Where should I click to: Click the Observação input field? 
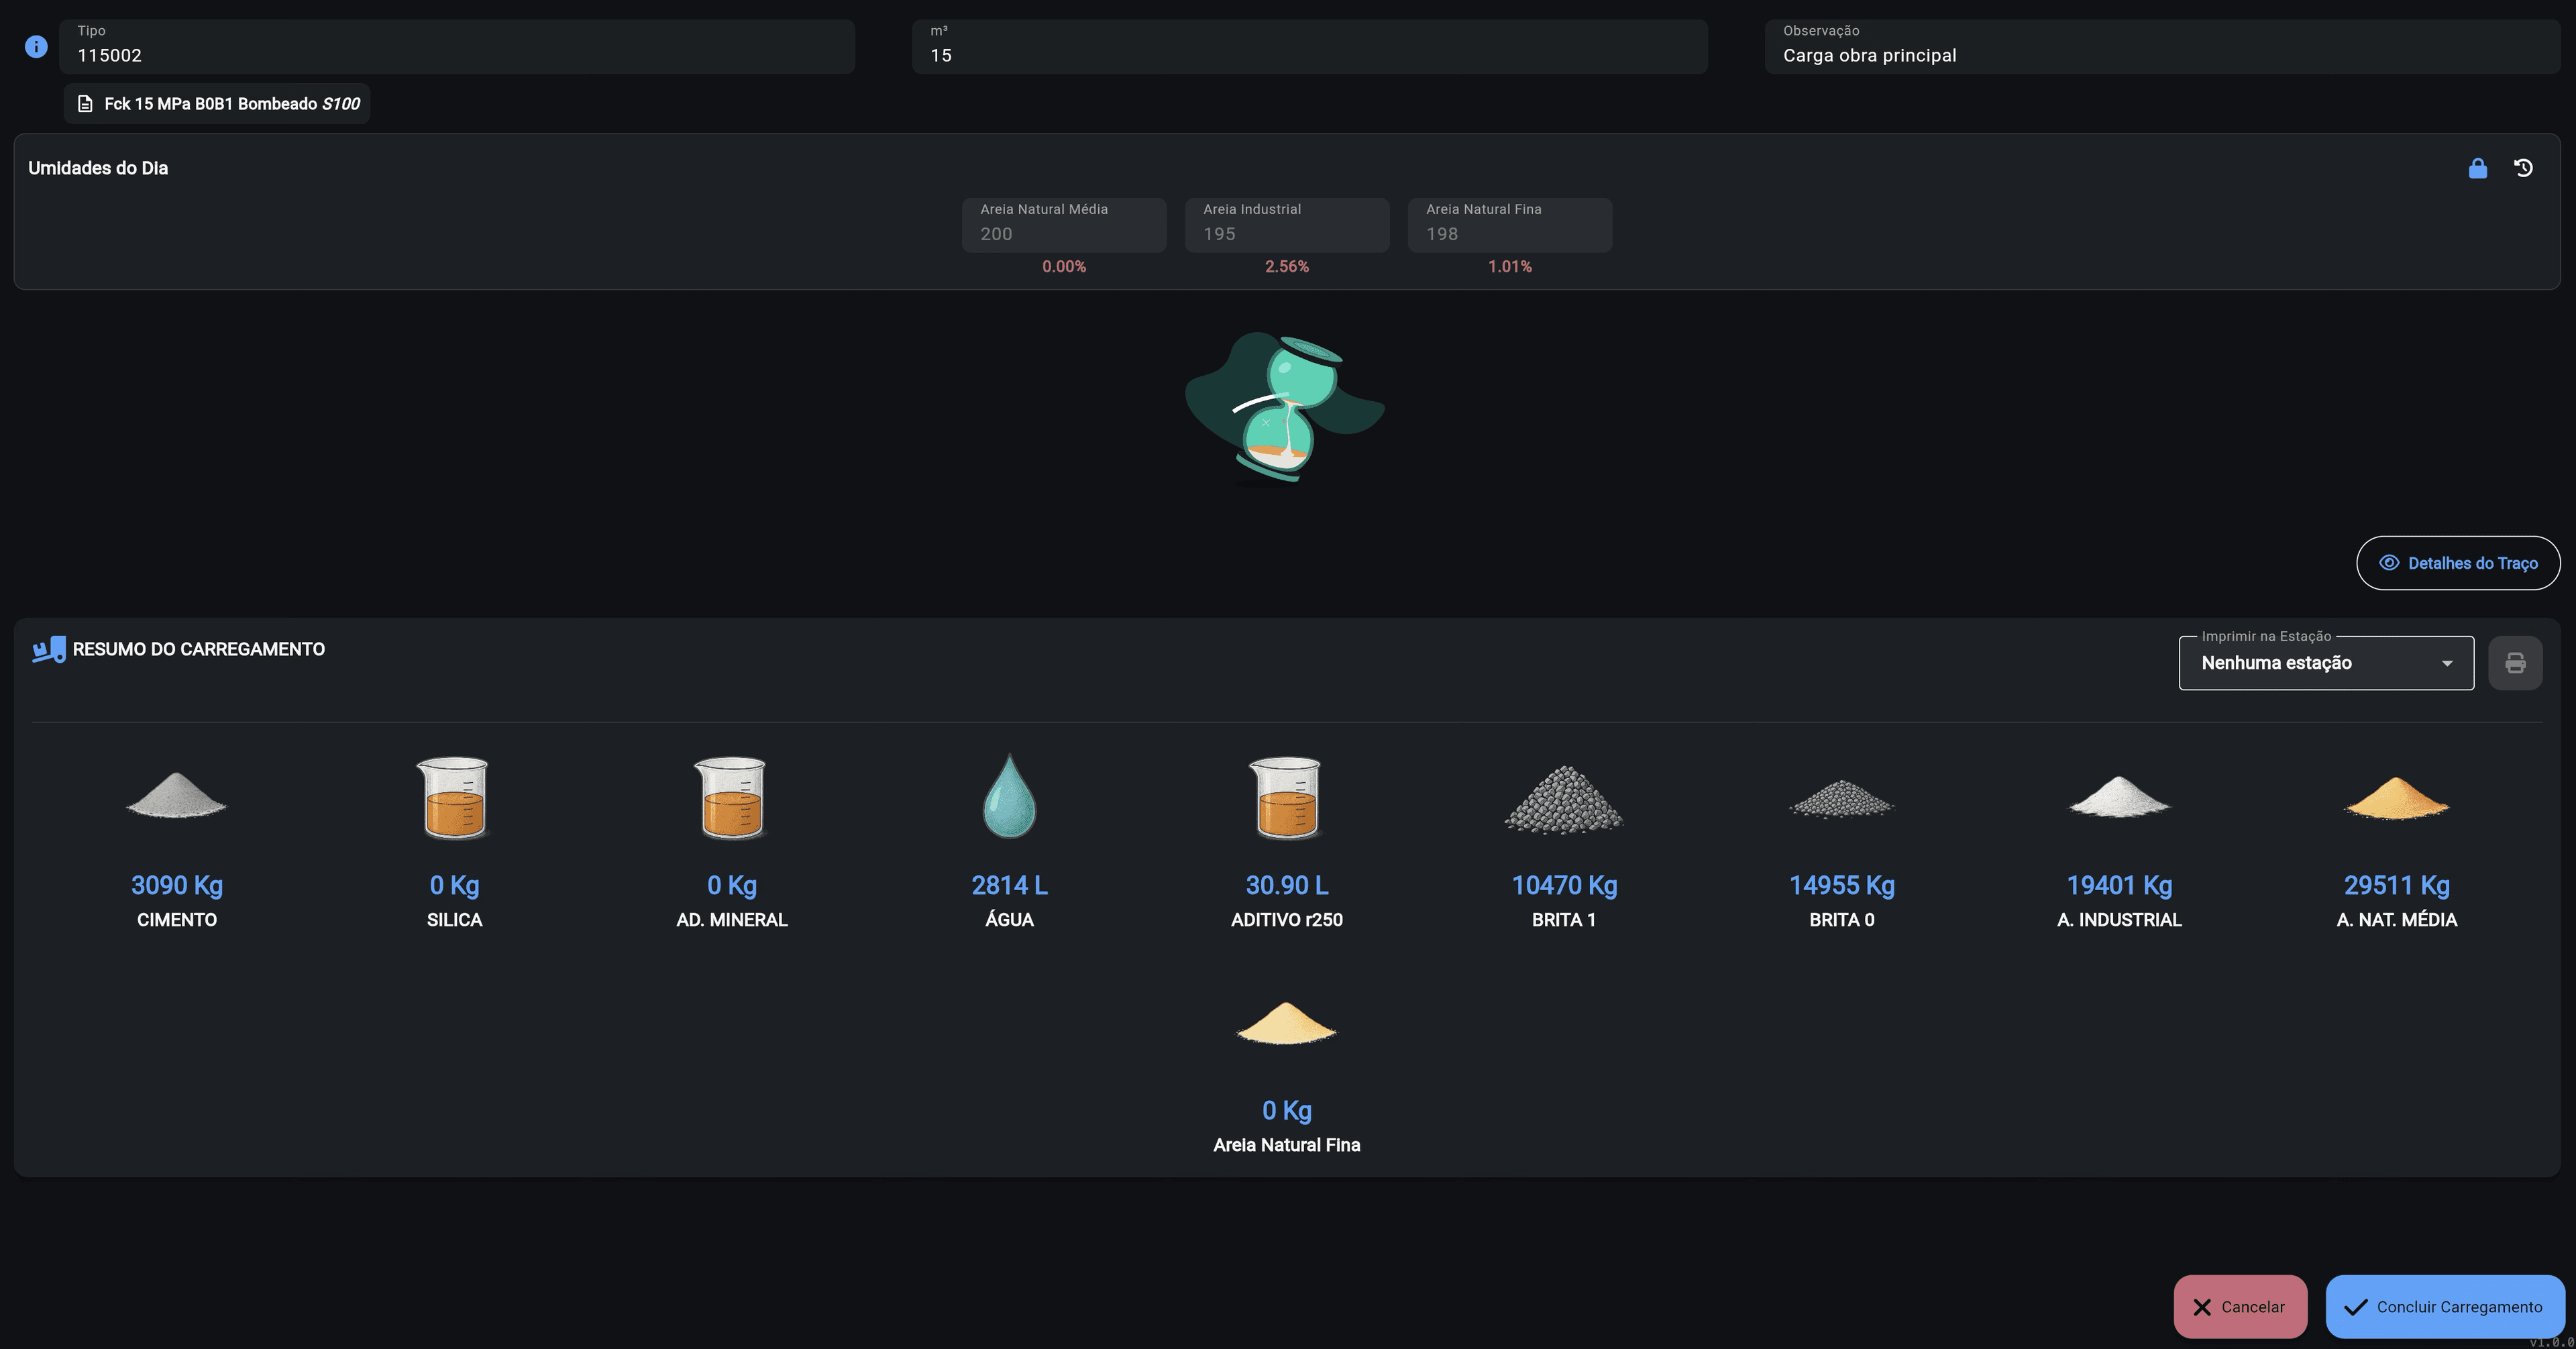click(x=2162, y=46)
